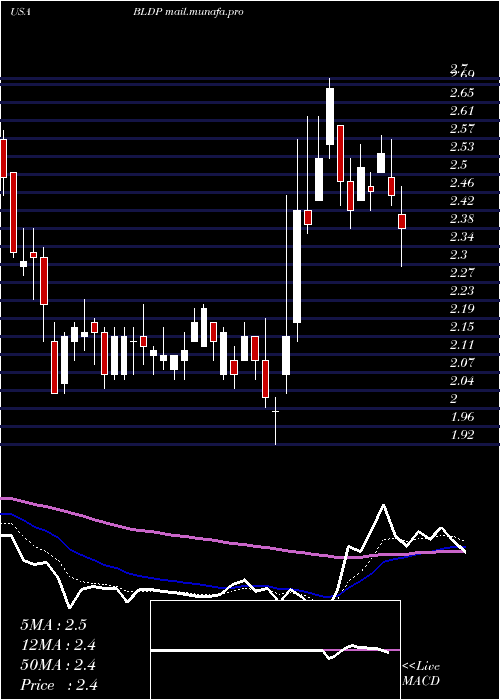Select the 2.65 price axis label
Viewport: 500px width, 700px height.
[x=462, y=93]
